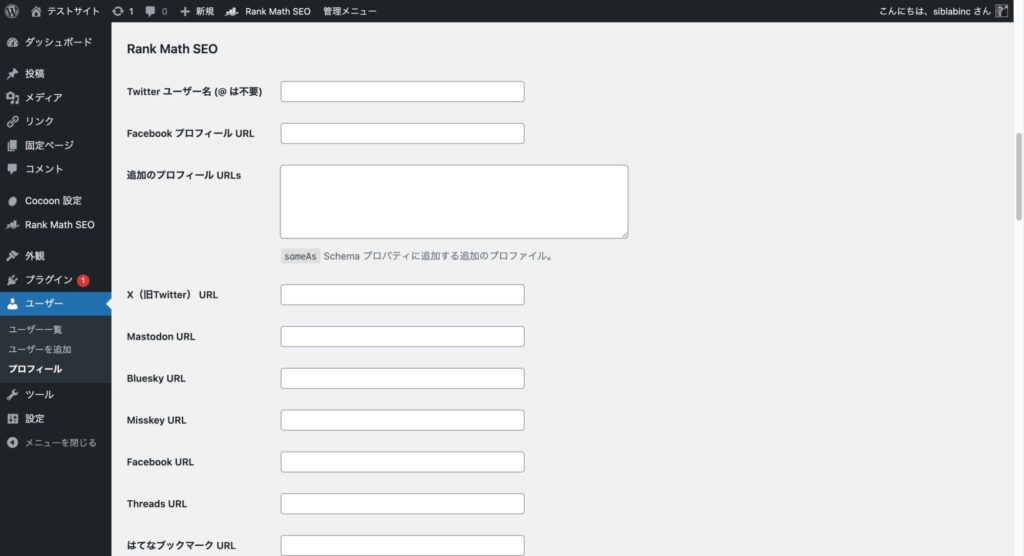This screenshot has height=556, width=1024.
Task: Click the Mastodon URL label
Action: (x=161, y=336)
